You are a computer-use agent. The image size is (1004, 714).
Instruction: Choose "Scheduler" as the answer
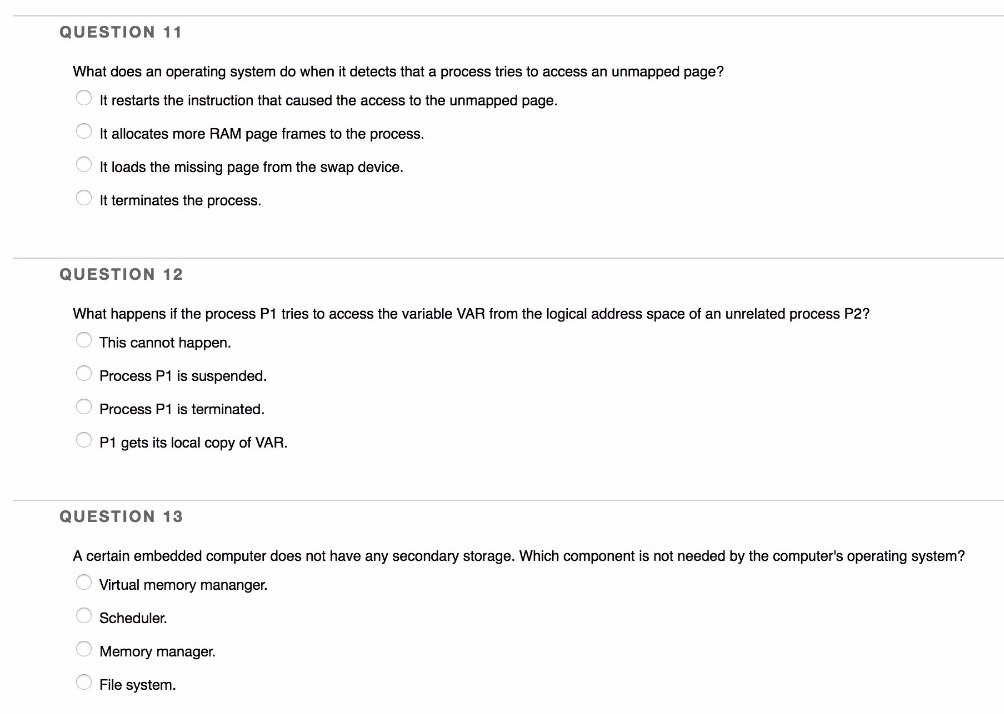(84, 614)
